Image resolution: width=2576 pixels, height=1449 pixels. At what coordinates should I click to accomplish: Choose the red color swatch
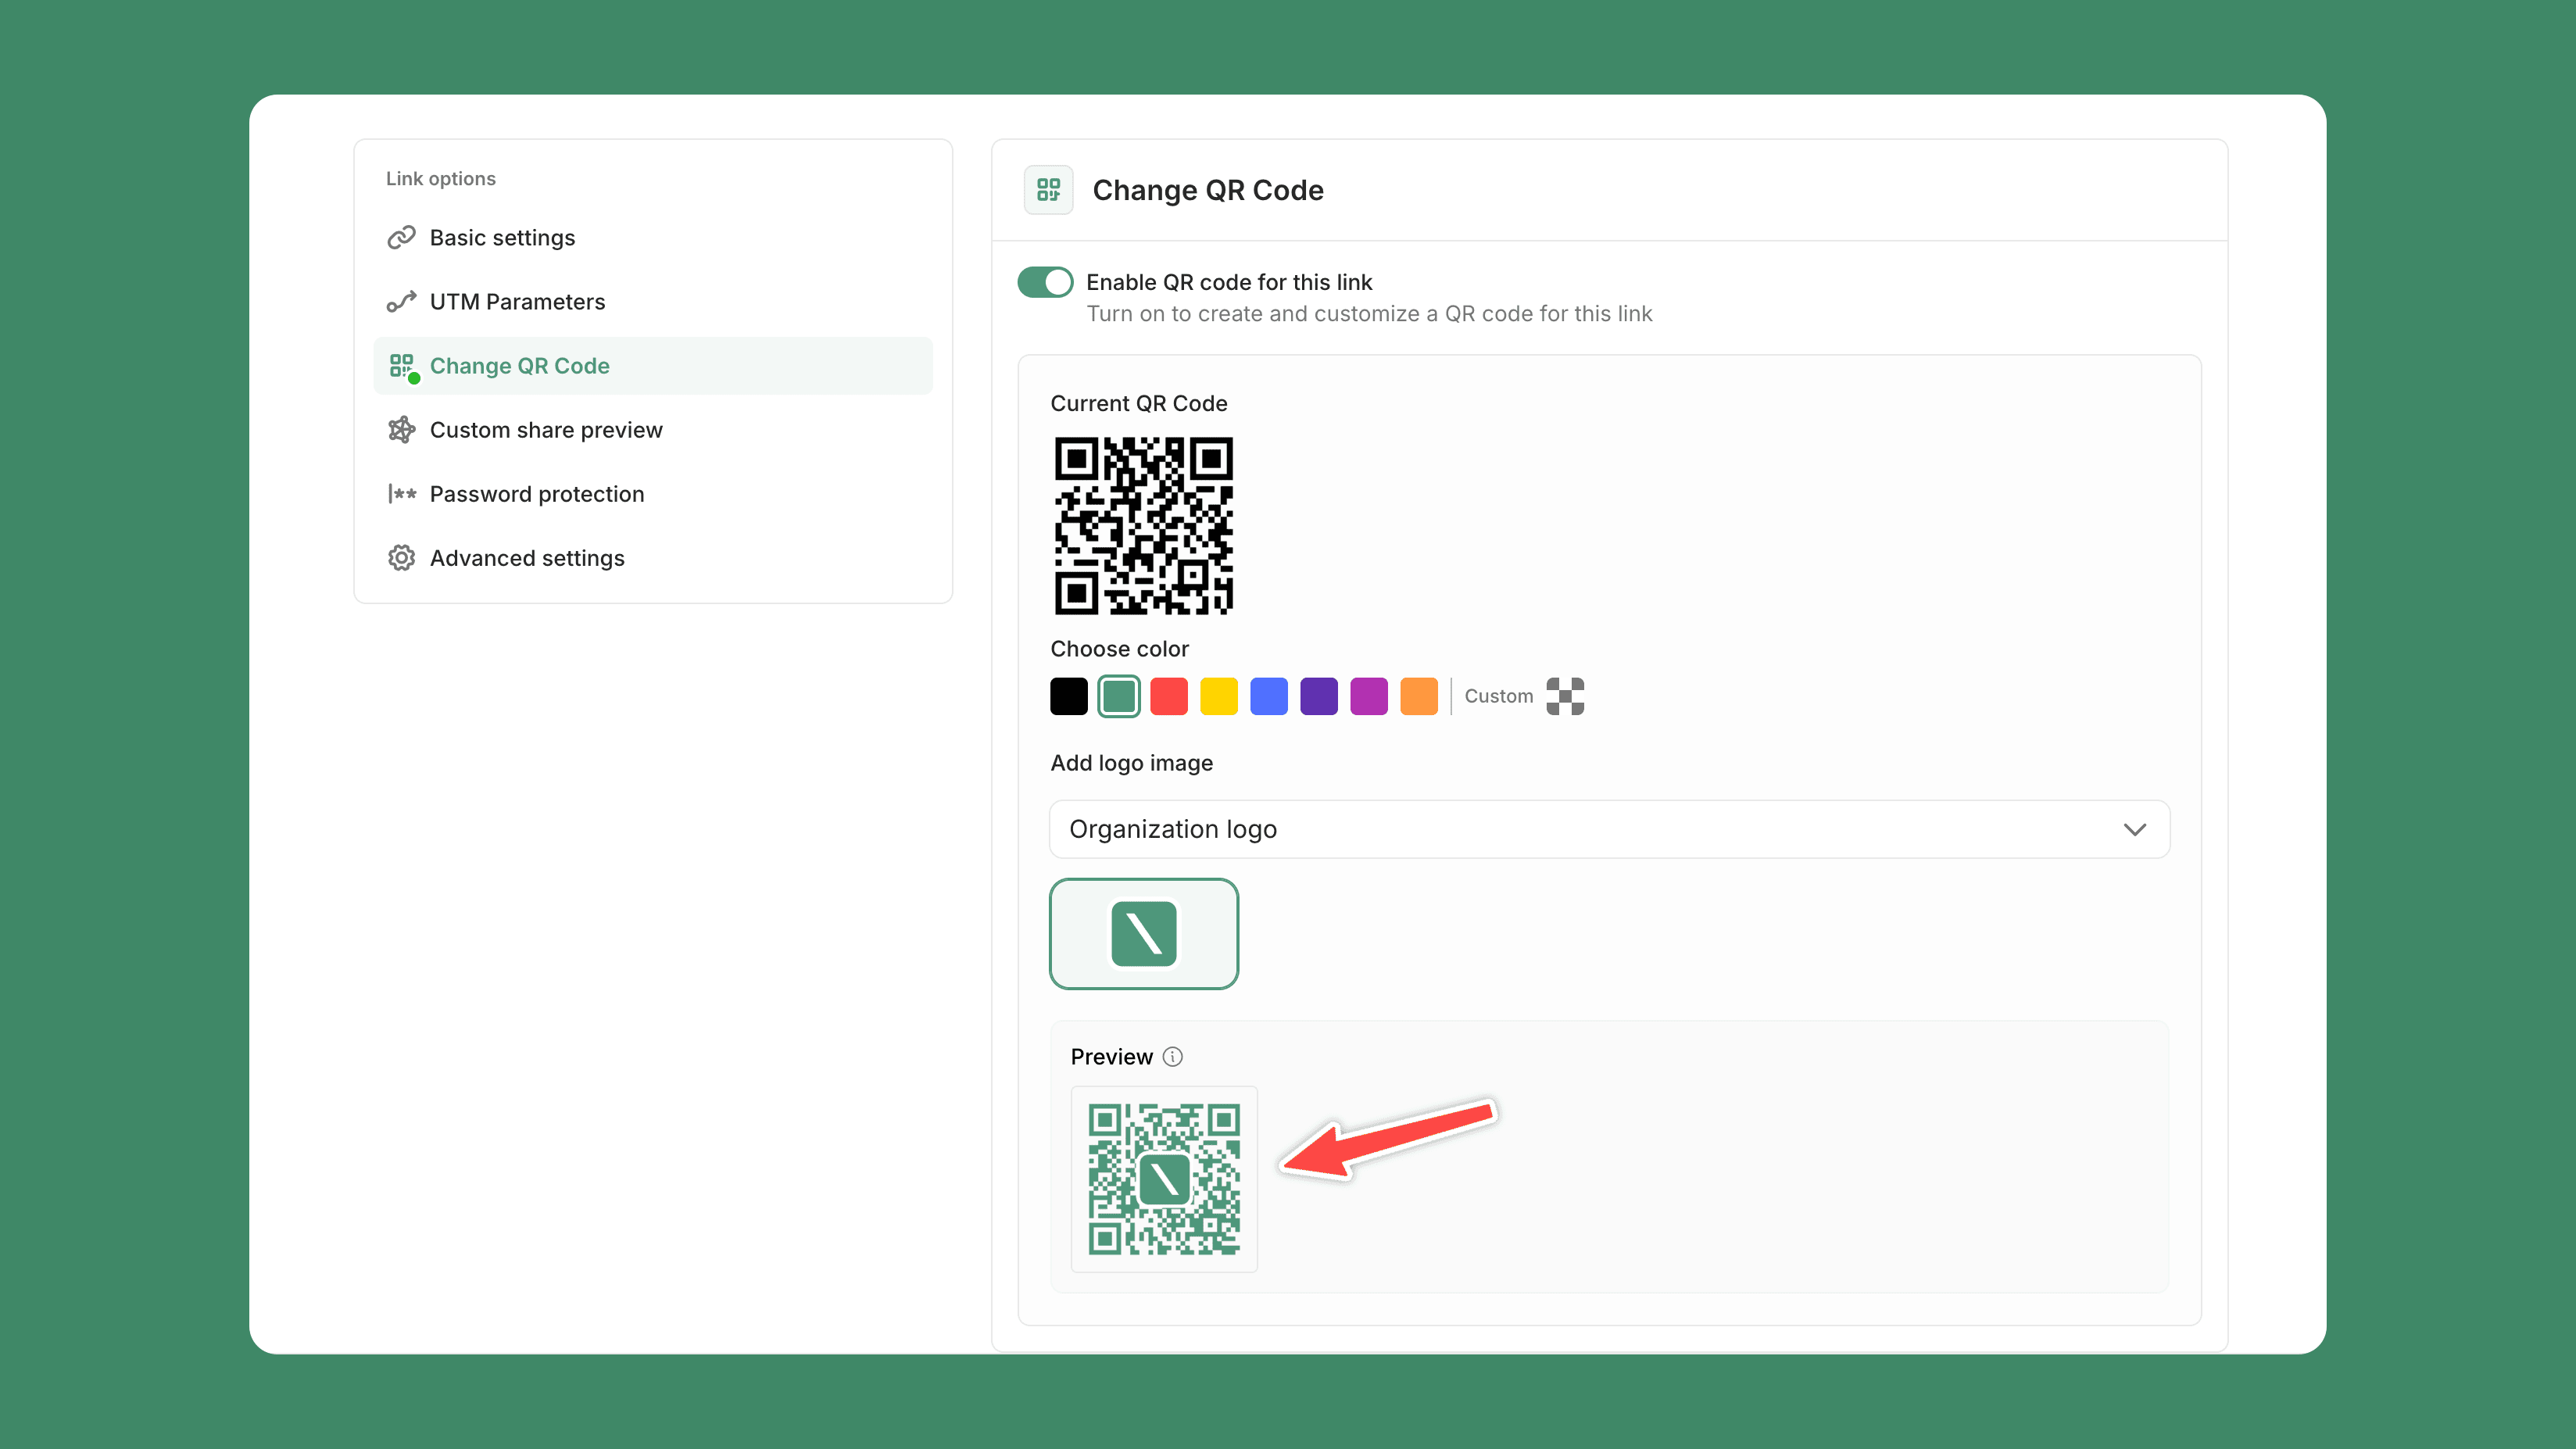[1169, 696]
